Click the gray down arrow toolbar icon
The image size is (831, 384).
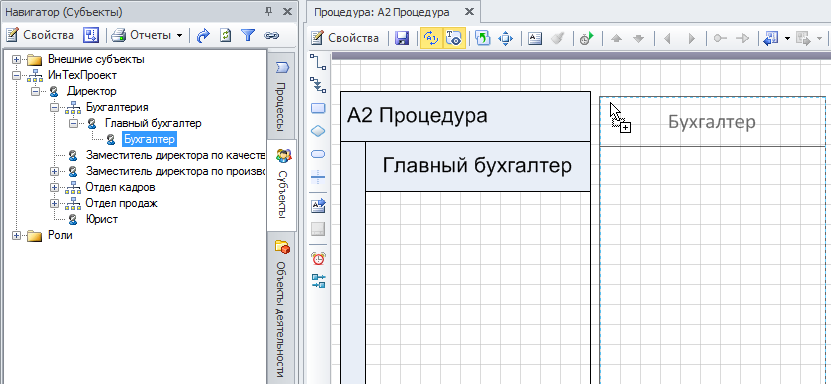(639, 38)
